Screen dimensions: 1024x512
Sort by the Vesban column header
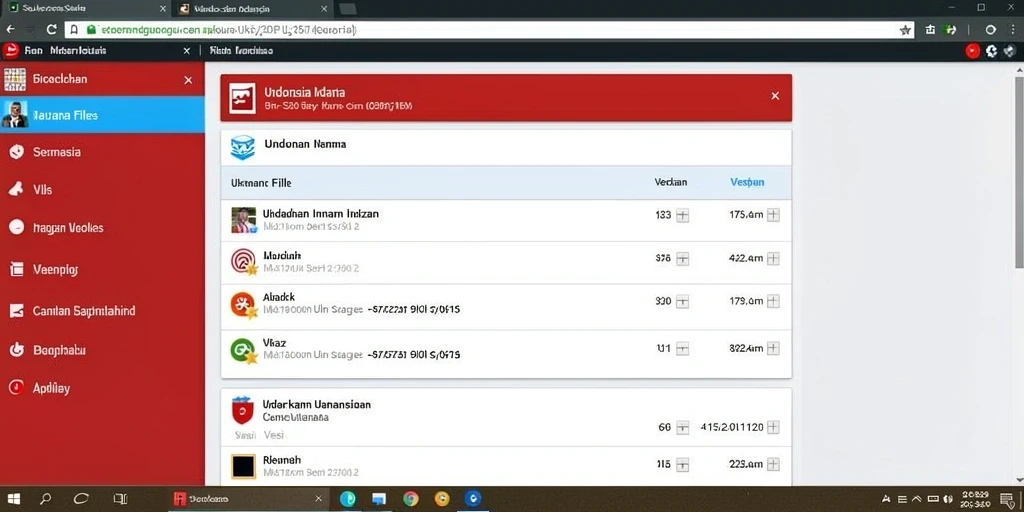coord(747,182)
